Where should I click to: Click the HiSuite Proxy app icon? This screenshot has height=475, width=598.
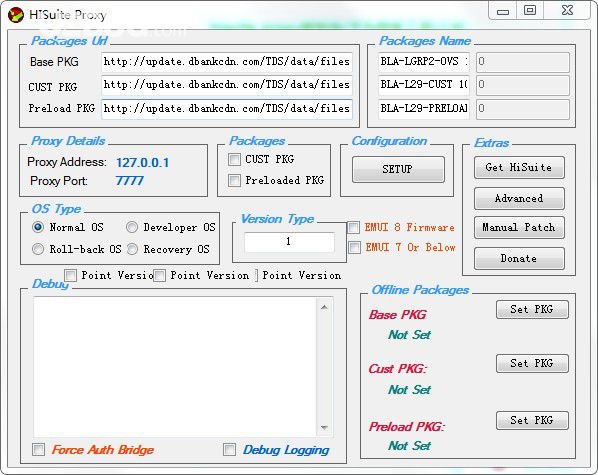click(15, 15)
